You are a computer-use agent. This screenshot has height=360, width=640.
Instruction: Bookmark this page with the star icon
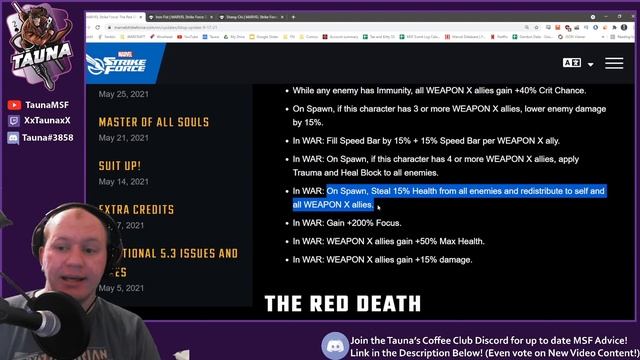click(537, 27)
